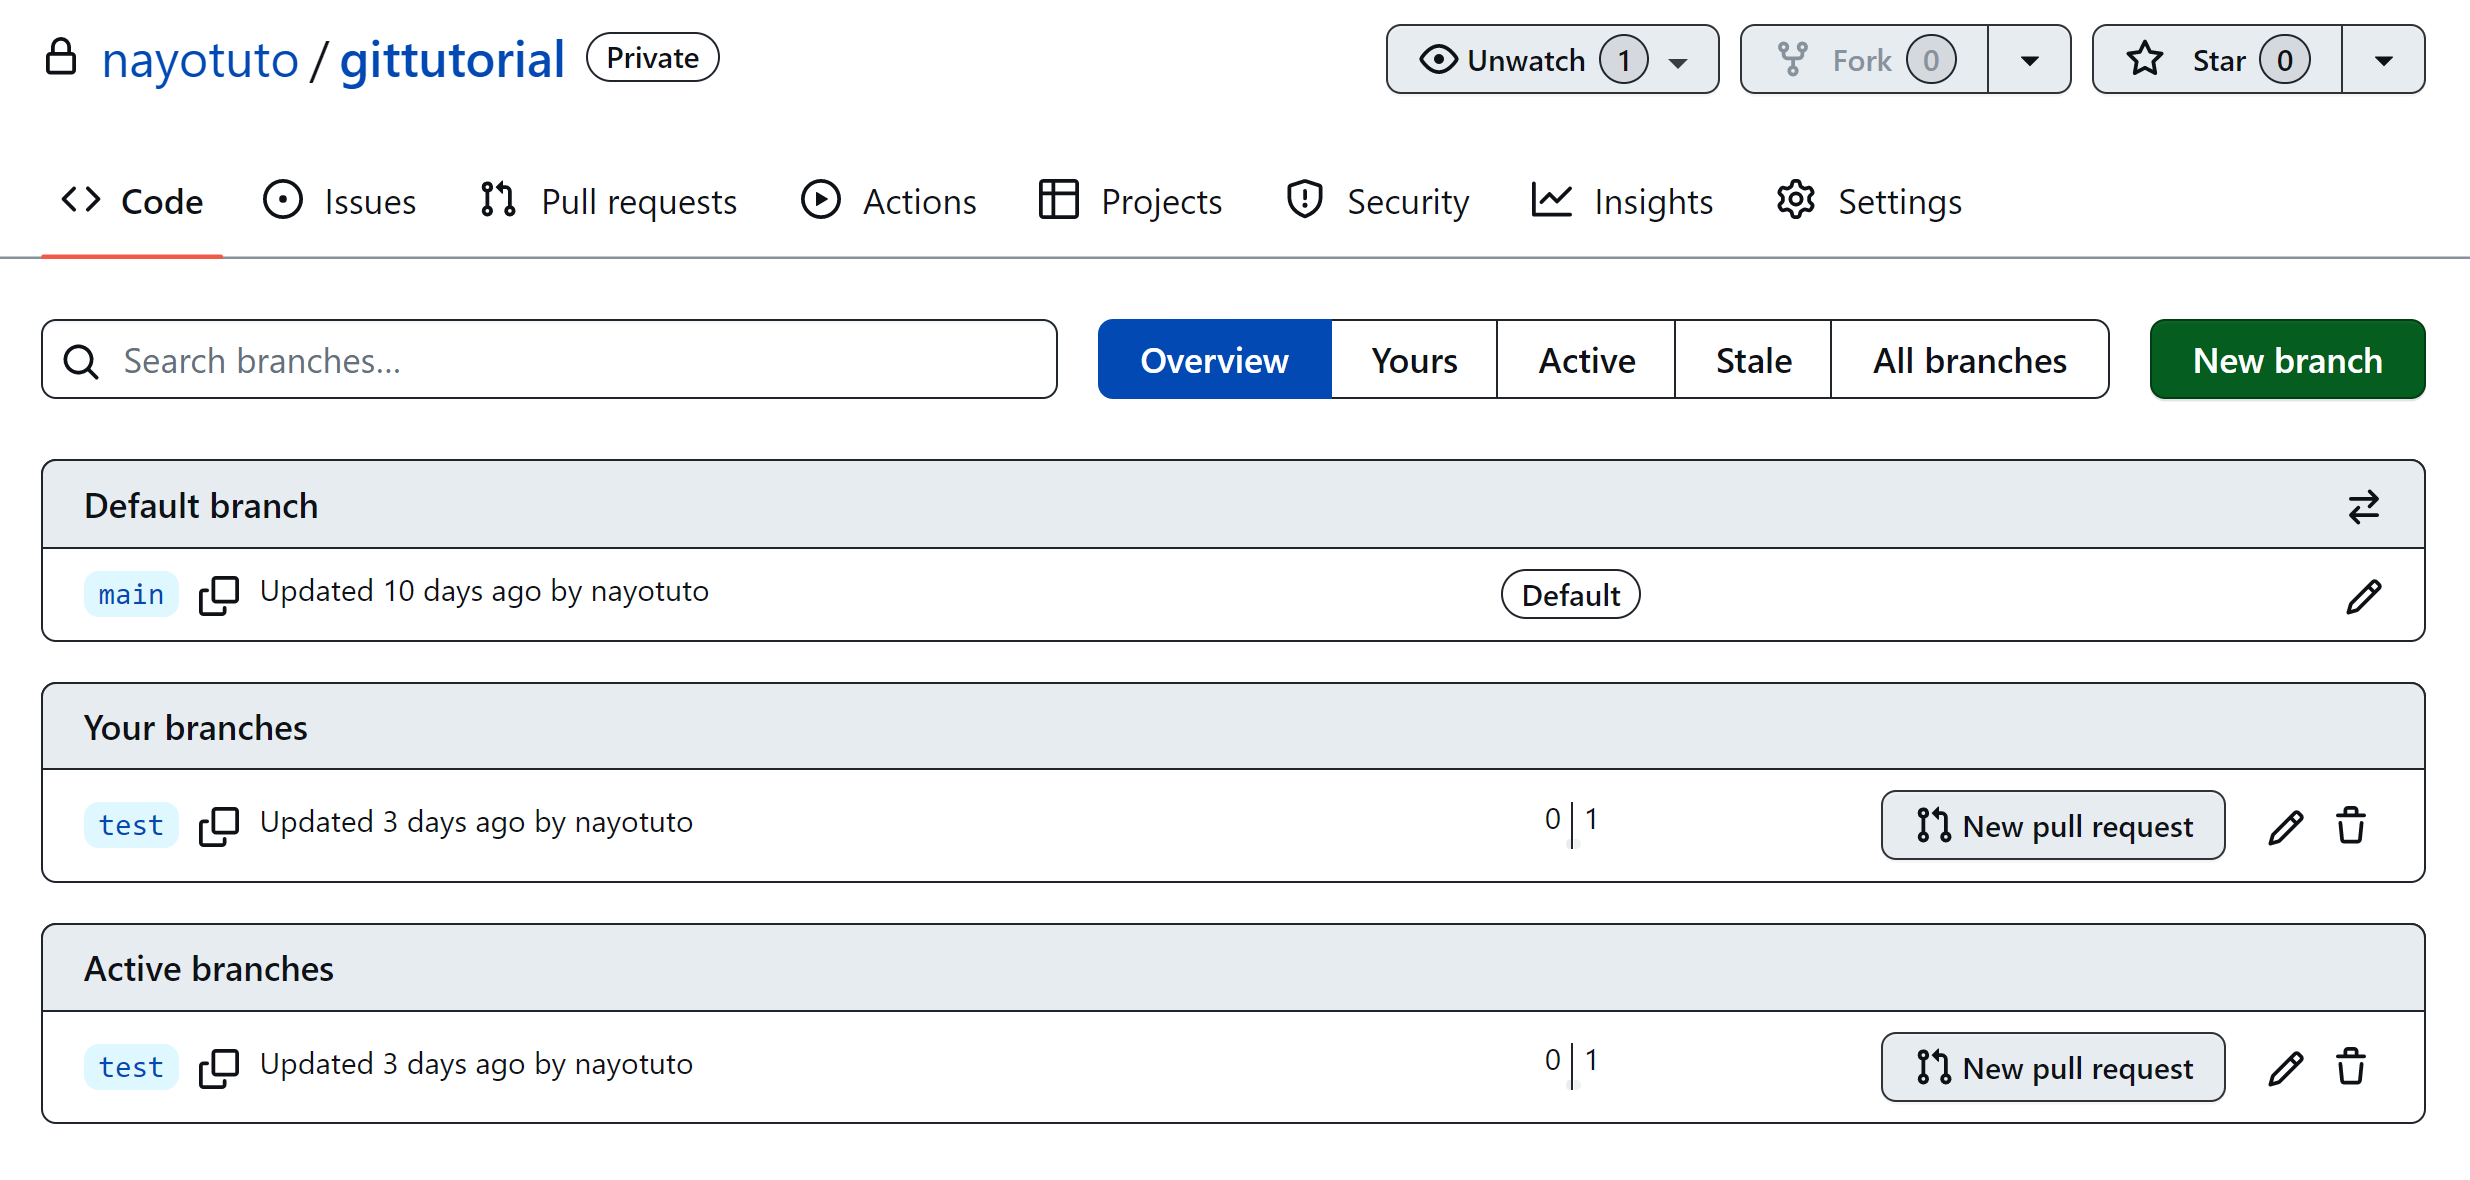Create a new branch

pyautogui.click(x=2286, y=360)
